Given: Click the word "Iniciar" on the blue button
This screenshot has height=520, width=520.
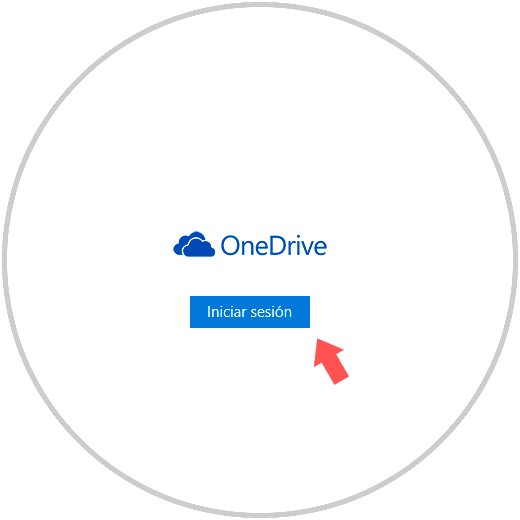Looking at the screenshot, I should 227,312.
